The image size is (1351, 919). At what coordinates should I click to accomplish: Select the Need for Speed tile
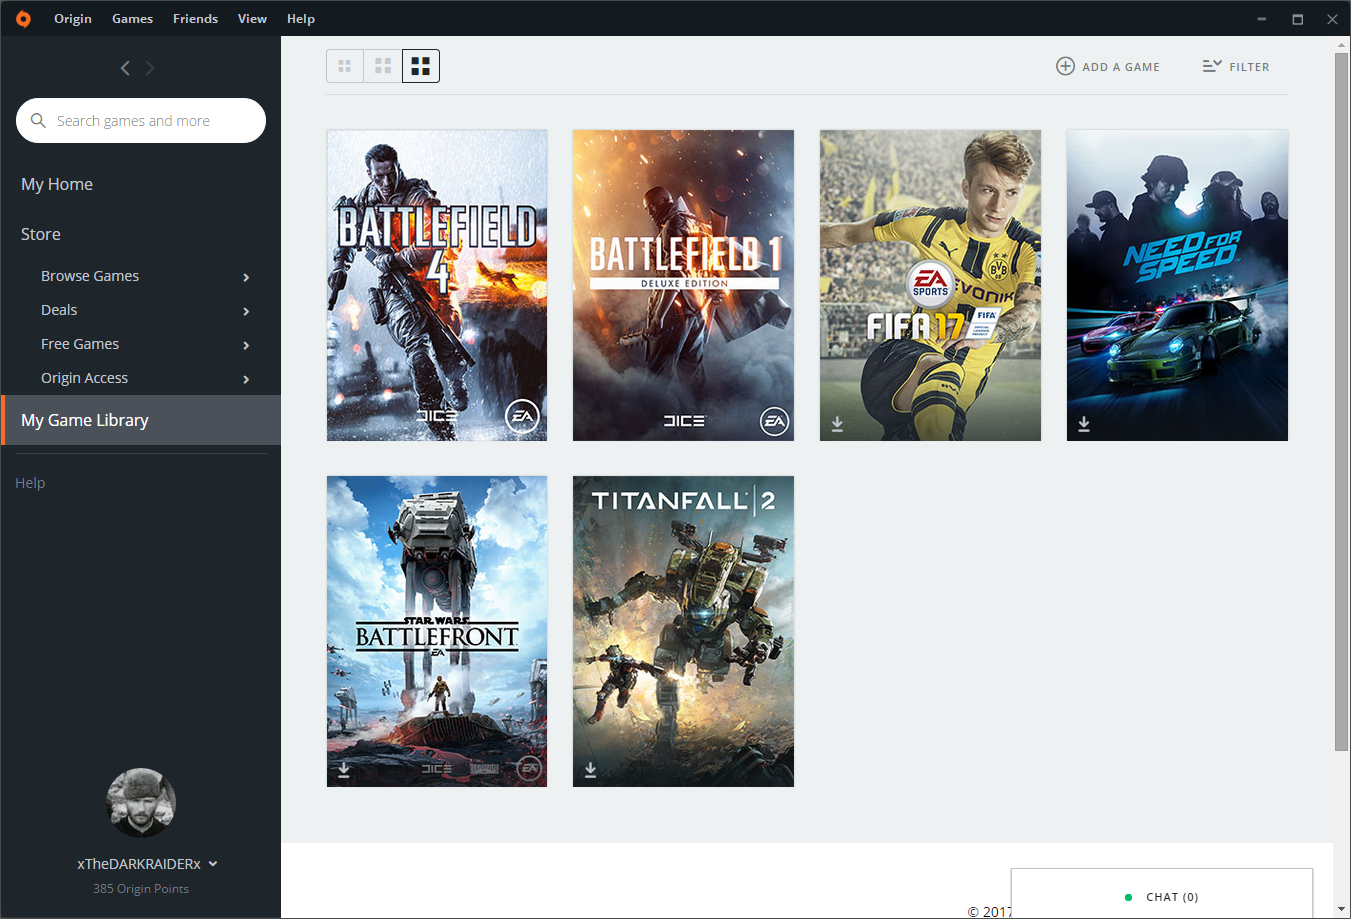point(1177,285)
